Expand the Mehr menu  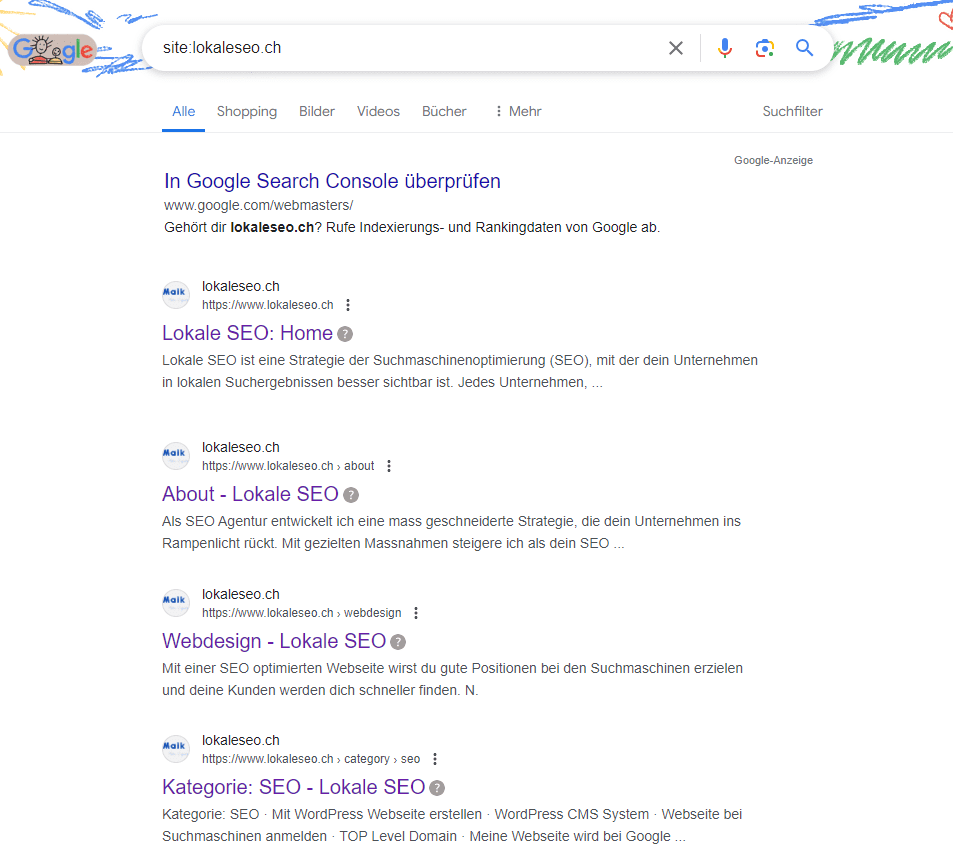pos(518,112)
